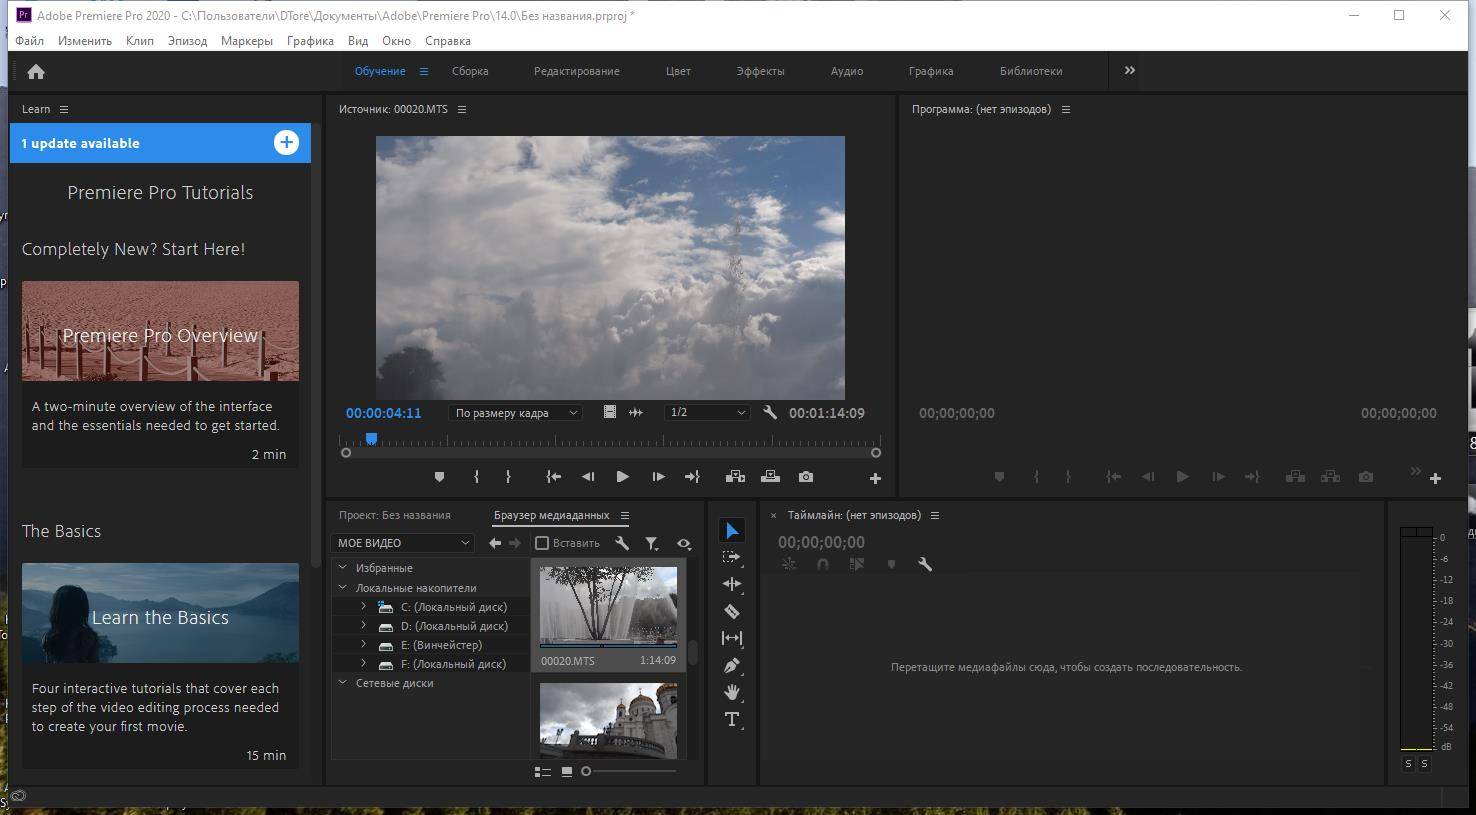The image size is (1476, 815).
Task: Switch to the Цвет workspace
Action: [x=678, y=71]
